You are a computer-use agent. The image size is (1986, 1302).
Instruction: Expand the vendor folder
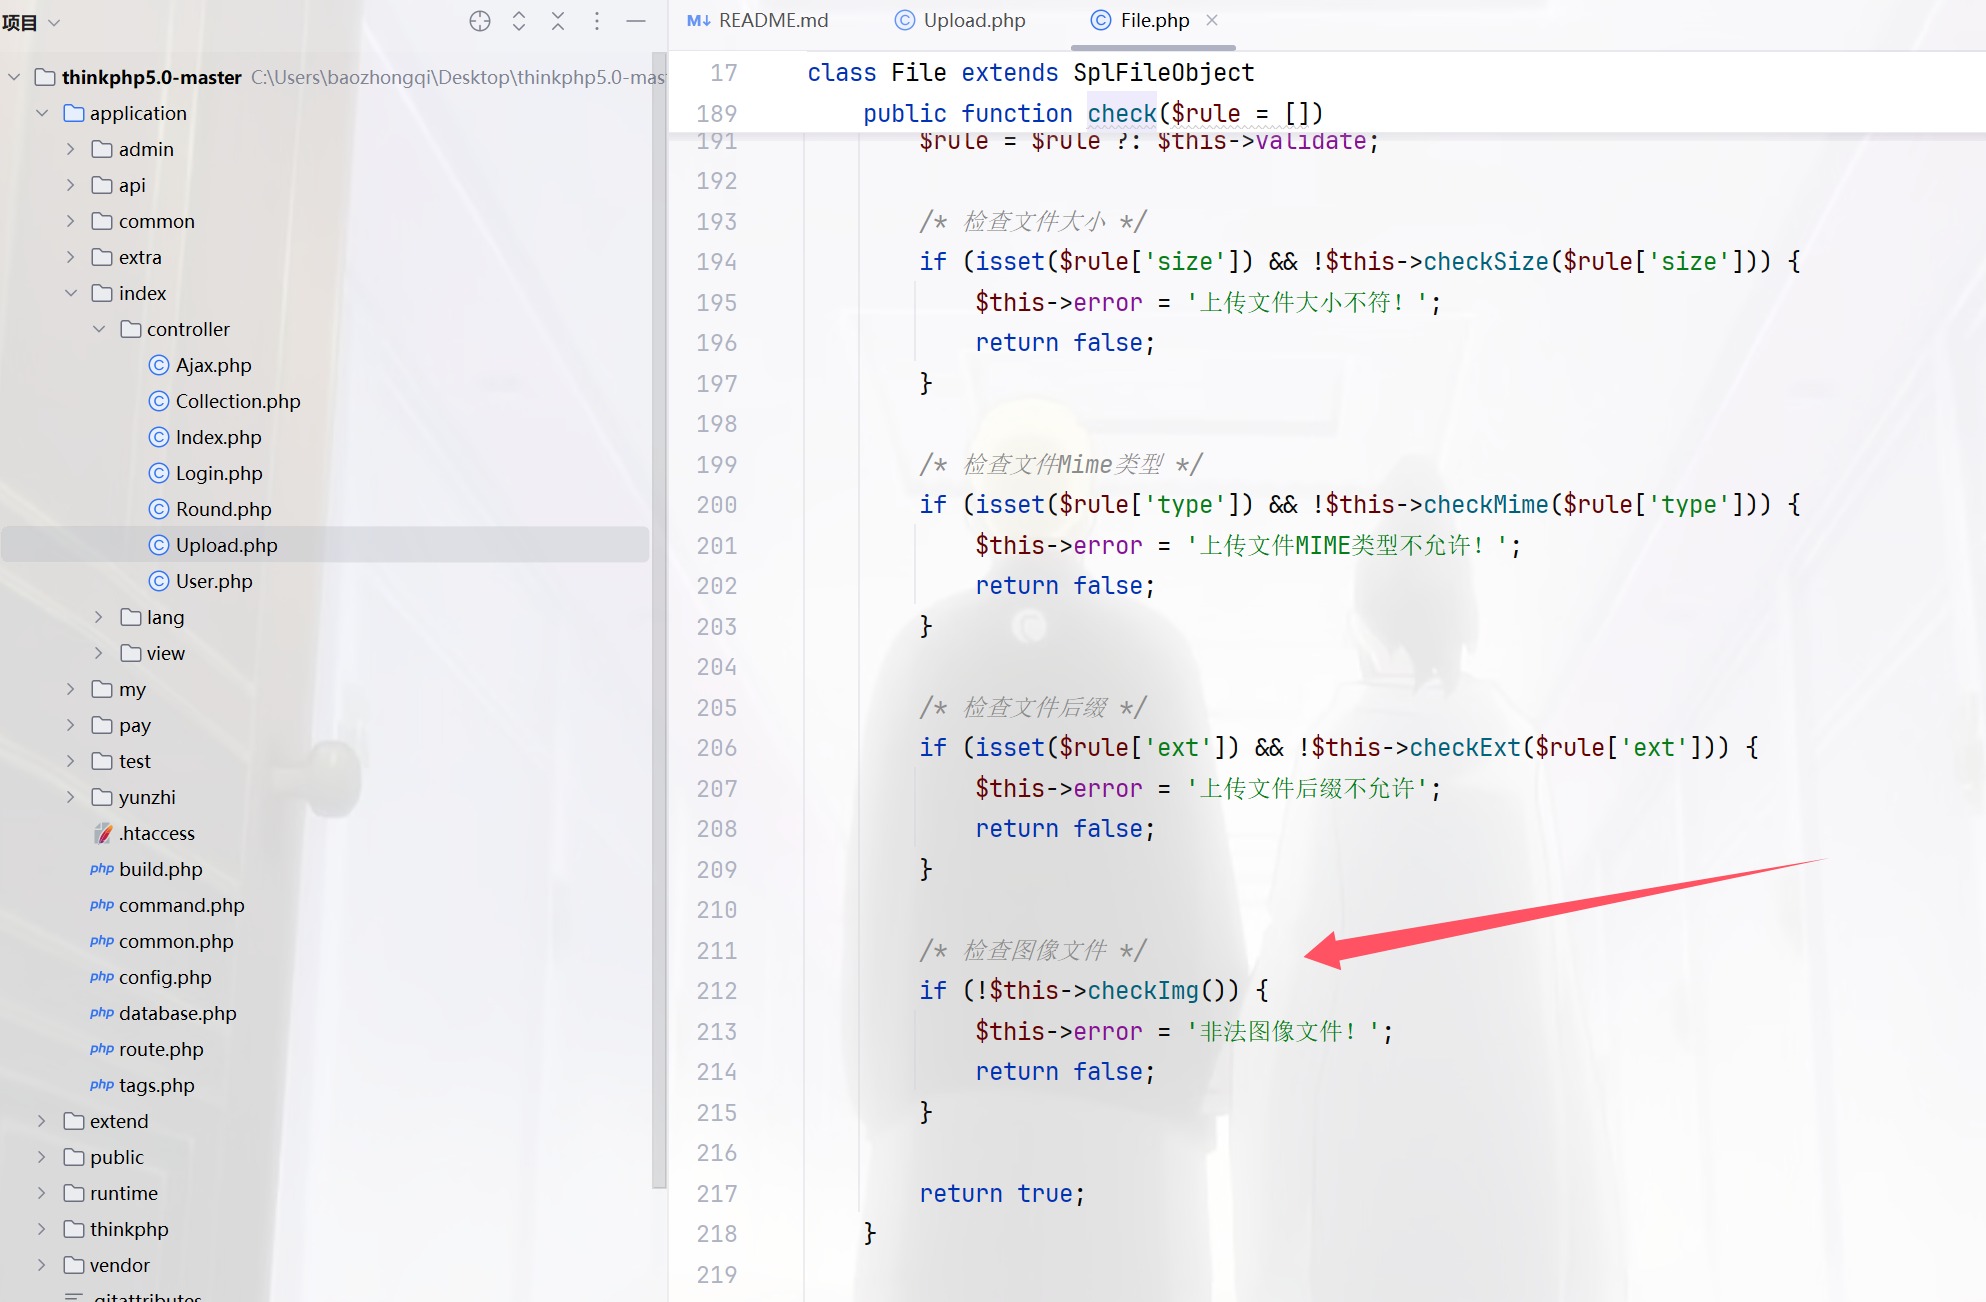(x=42, y=1265)
